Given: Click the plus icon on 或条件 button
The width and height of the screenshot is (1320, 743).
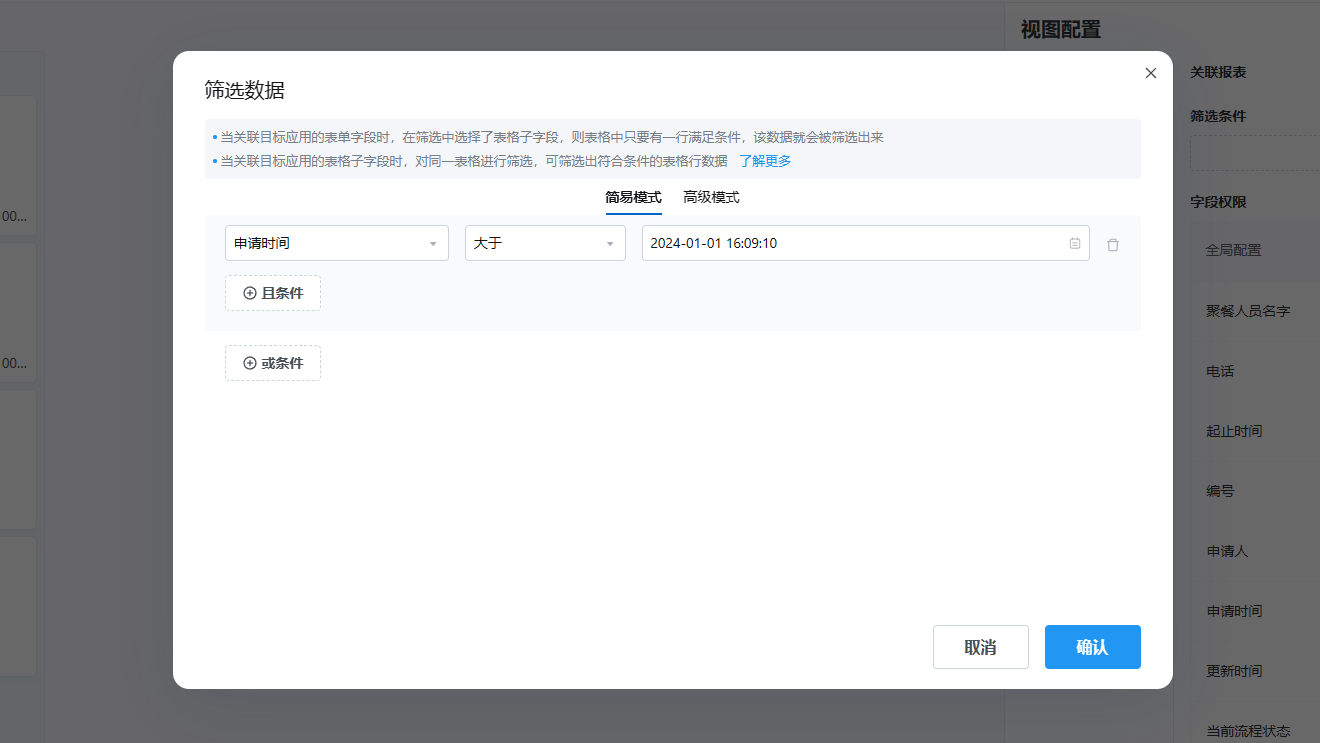Looking at the screenshot, I should click(x=249, y=363).
